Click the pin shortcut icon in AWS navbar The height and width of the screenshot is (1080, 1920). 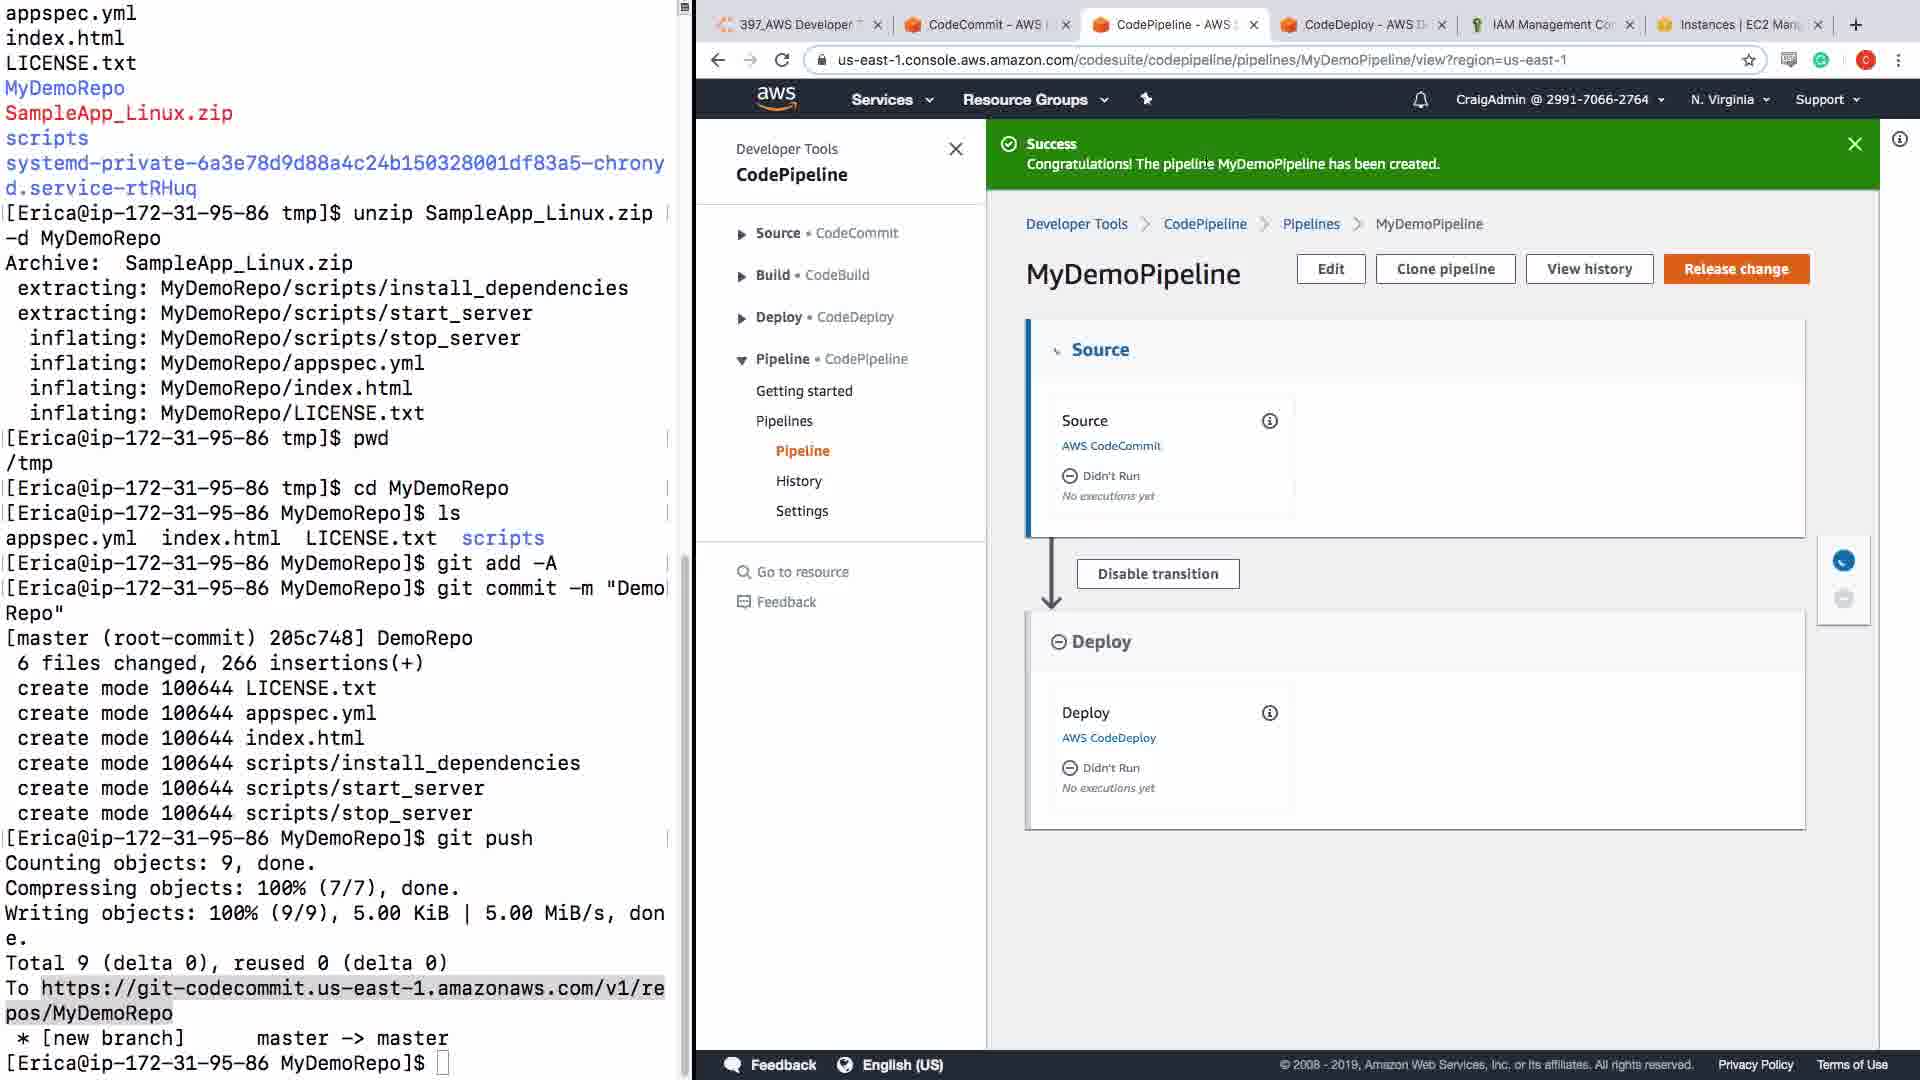1146,99
